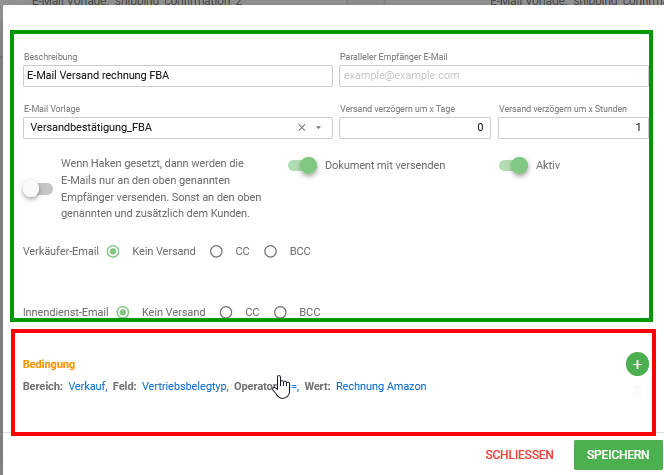This screenshot has width=664, height=475.
Task: Click the SPEICHERN button
Action: point(618,455)
